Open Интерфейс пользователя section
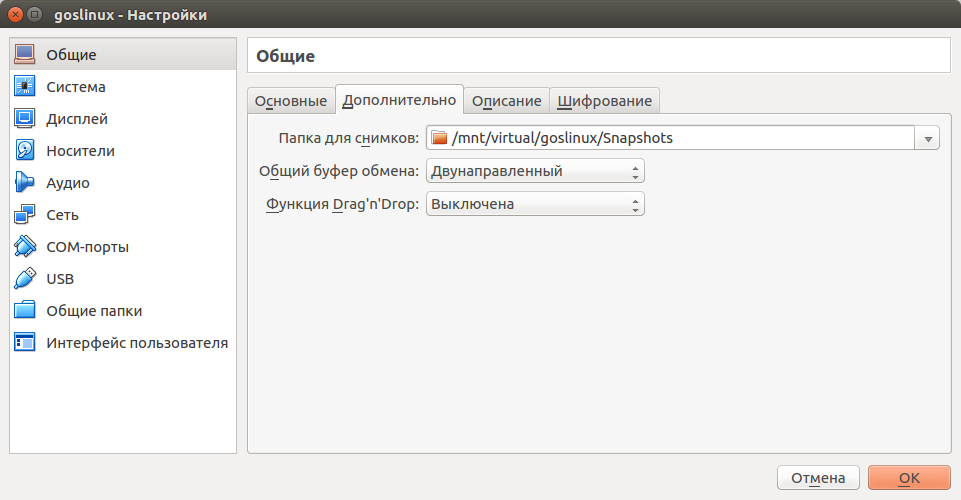Viewport: 961px width, 500px height. tap(123, 343)
